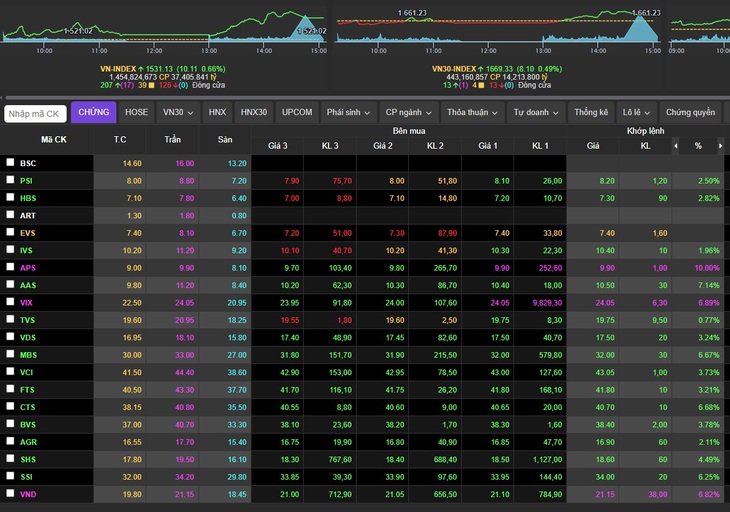730x512 pixels.
Task: Click the Nhập mã CK search field
Action: click(x=35, y=114)
